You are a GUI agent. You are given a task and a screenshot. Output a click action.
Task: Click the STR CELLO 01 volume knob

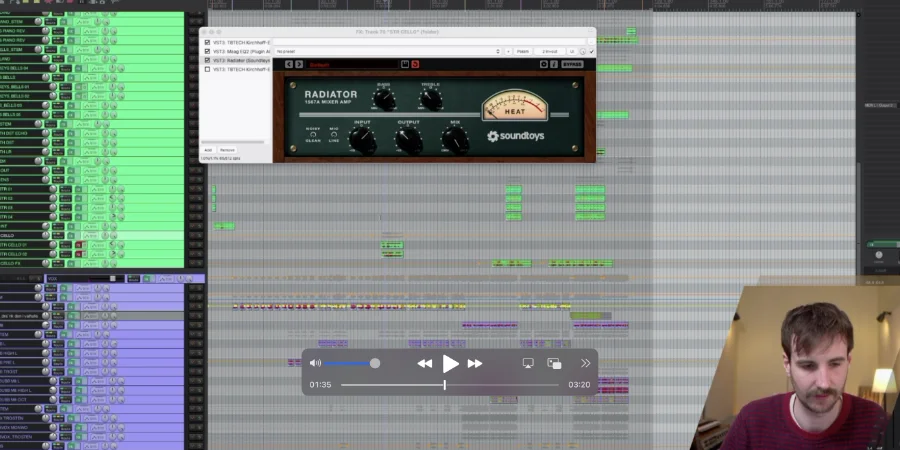[53, 245]
